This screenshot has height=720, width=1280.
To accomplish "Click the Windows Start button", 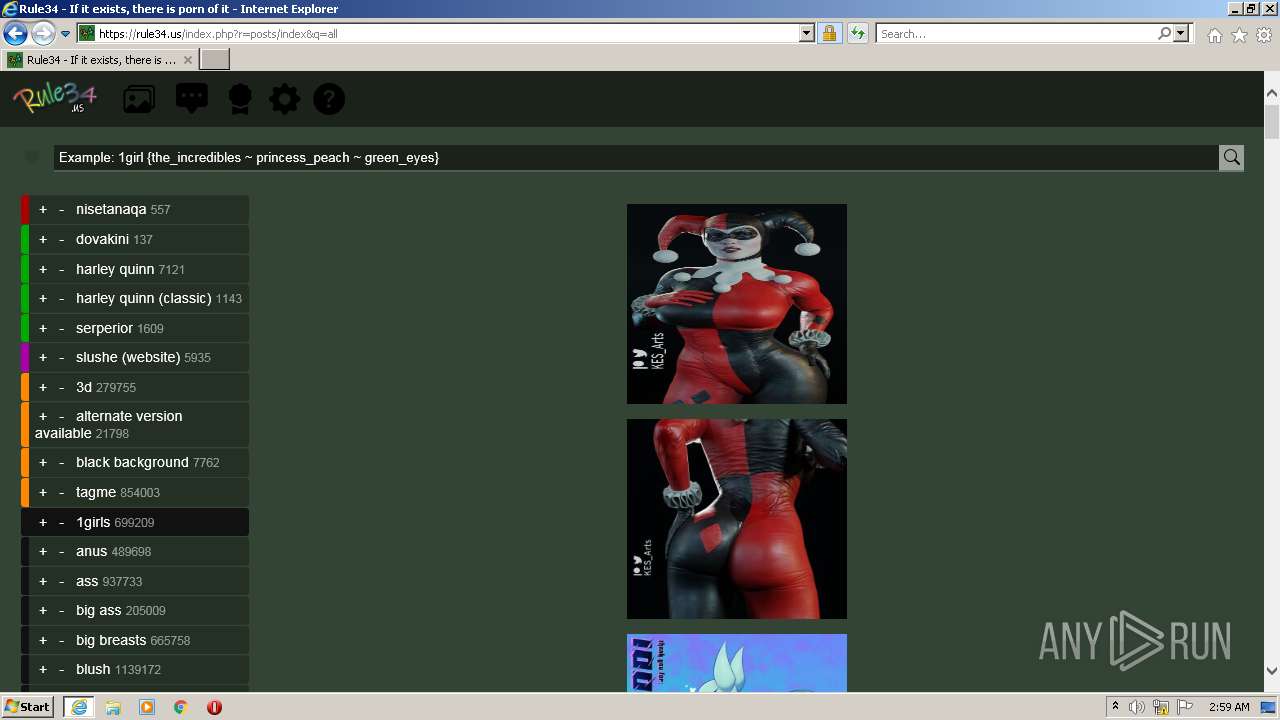I will pyautogui.click(x=28, y=706).
